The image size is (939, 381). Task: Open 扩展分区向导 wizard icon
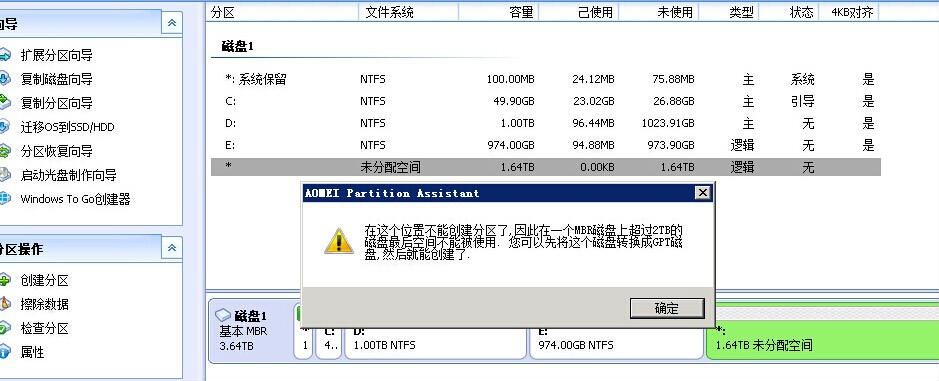(5, 55)
